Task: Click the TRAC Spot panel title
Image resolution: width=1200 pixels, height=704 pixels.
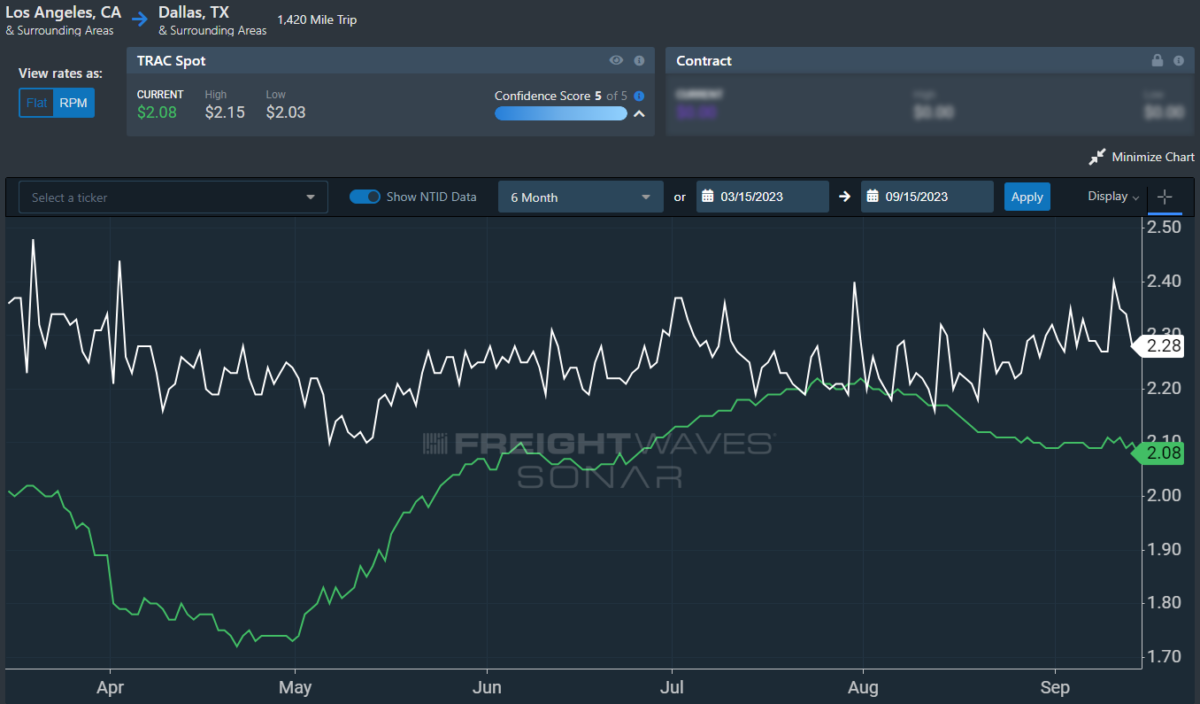Action: tap(169, 61)
